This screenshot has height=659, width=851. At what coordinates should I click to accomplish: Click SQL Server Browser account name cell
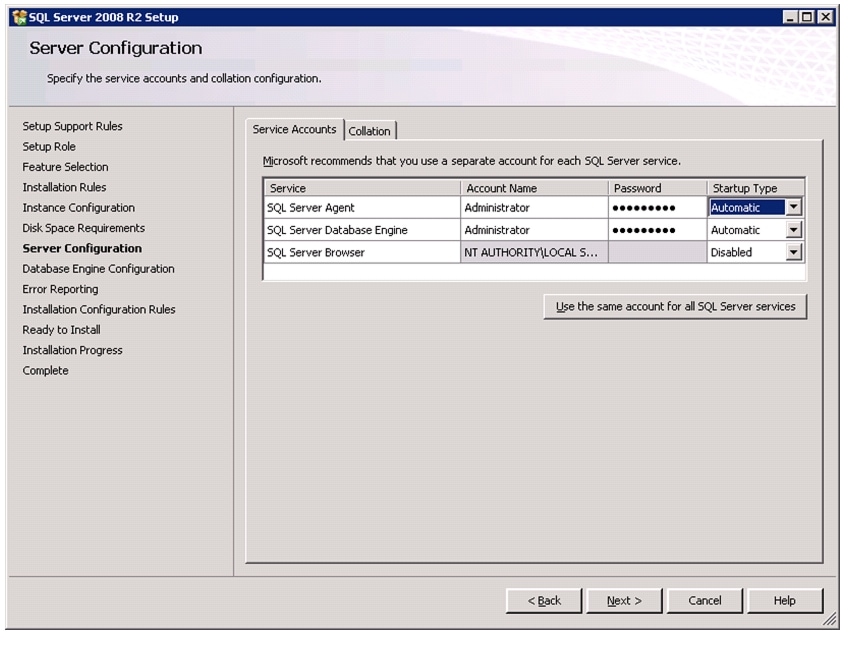point(534,253)
